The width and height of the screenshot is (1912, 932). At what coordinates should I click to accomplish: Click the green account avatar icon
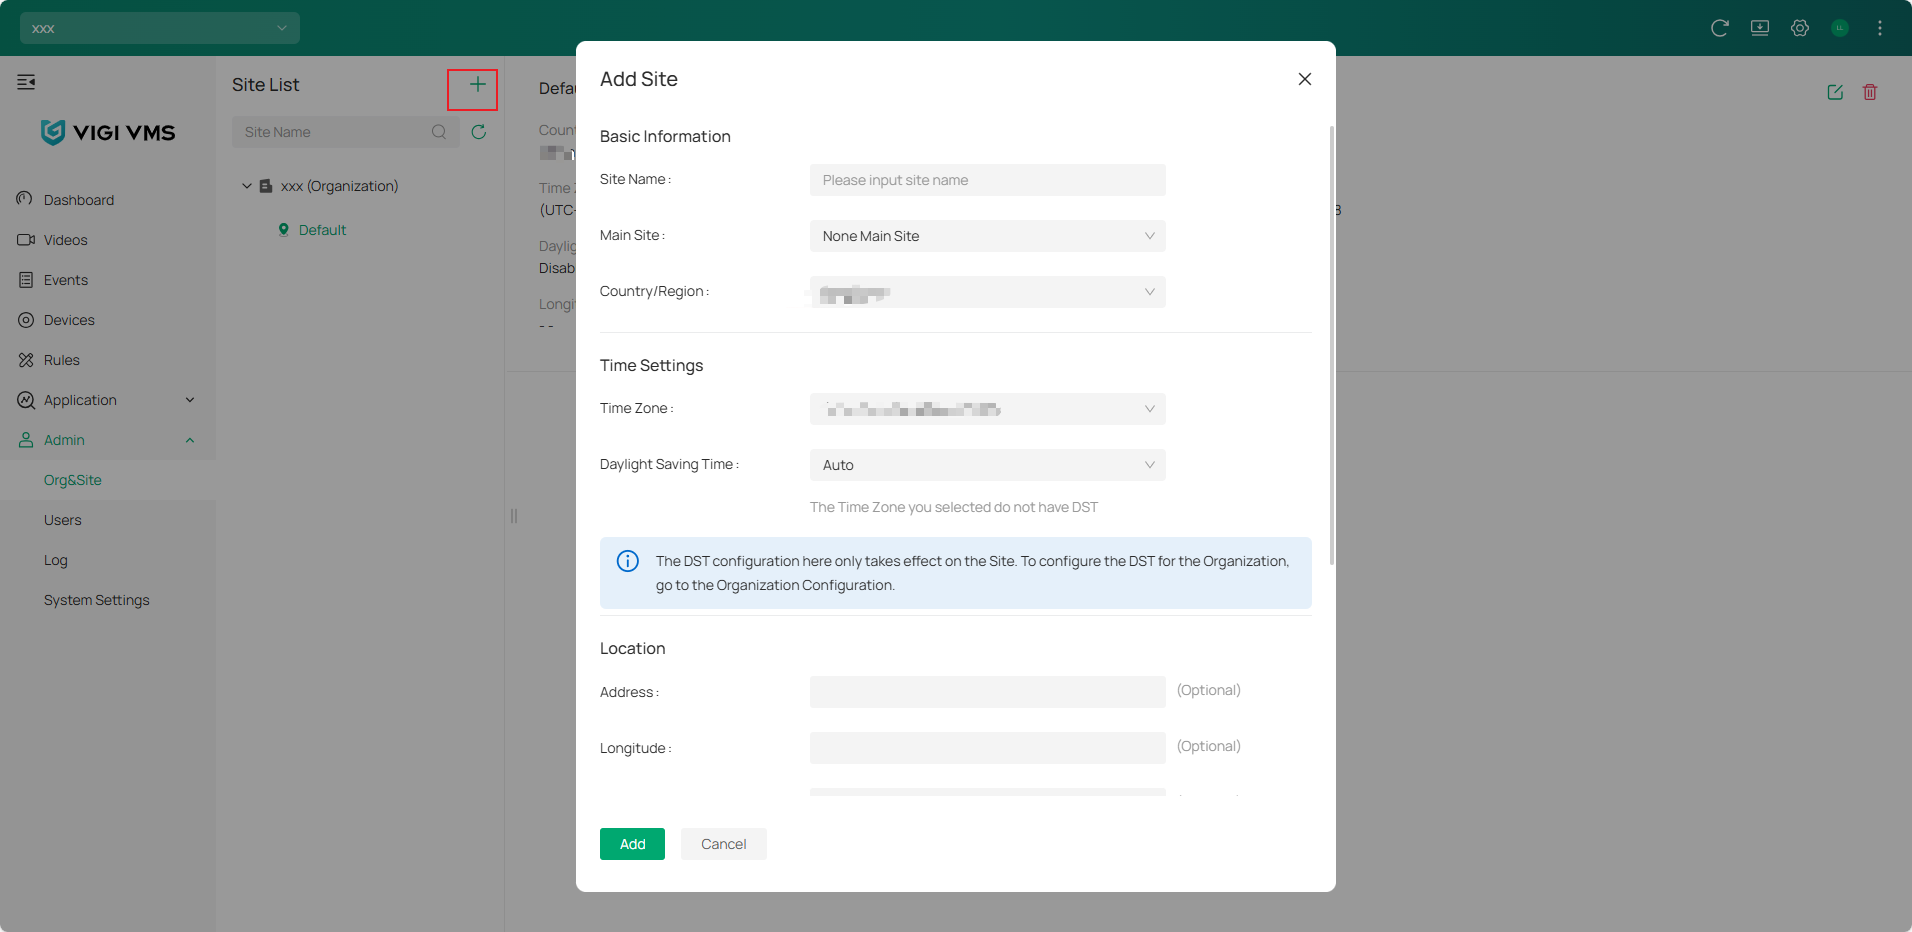1840,28
